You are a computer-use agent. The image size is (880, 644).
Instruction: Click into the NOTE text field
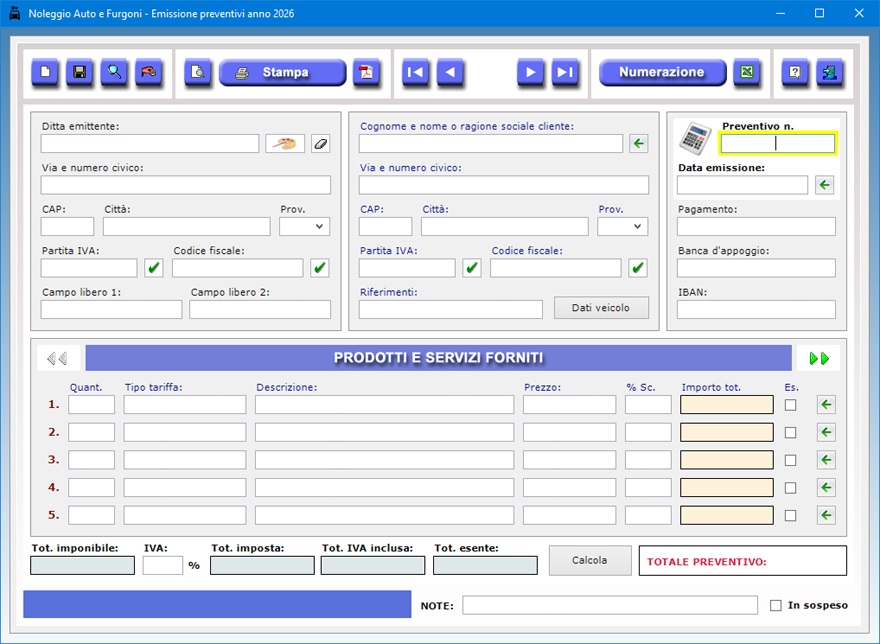point(609,606)
